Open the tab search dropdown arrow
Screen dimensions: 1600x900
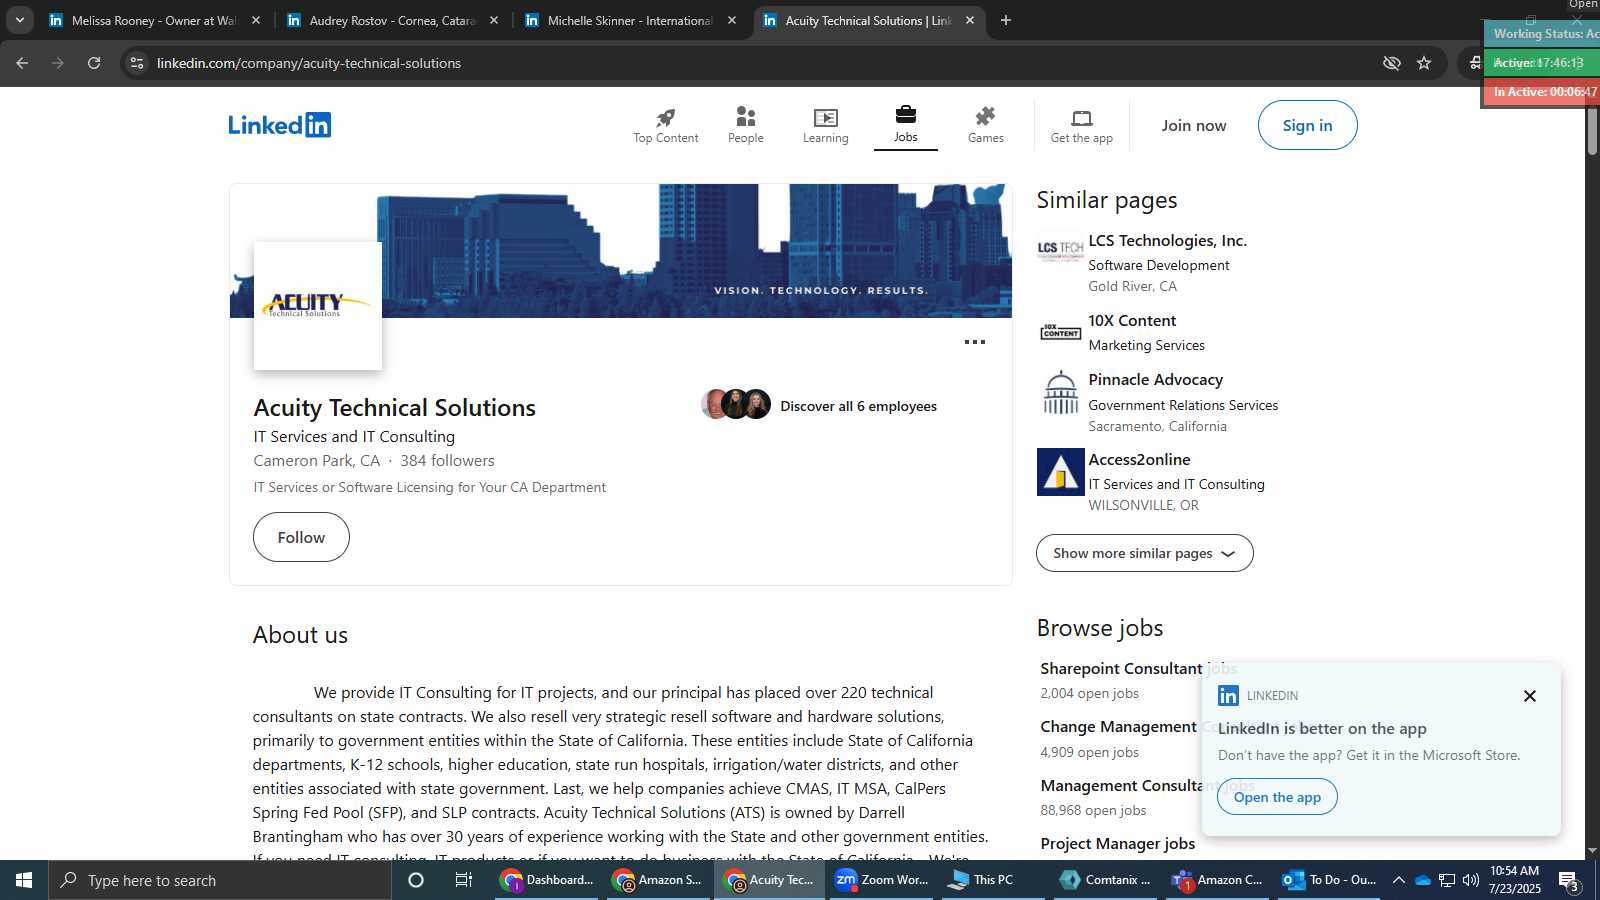coord(19,20)
